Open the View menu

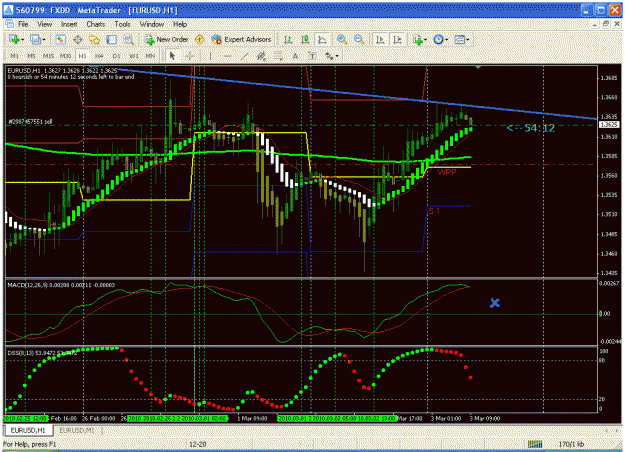click(x=45, y=24)
